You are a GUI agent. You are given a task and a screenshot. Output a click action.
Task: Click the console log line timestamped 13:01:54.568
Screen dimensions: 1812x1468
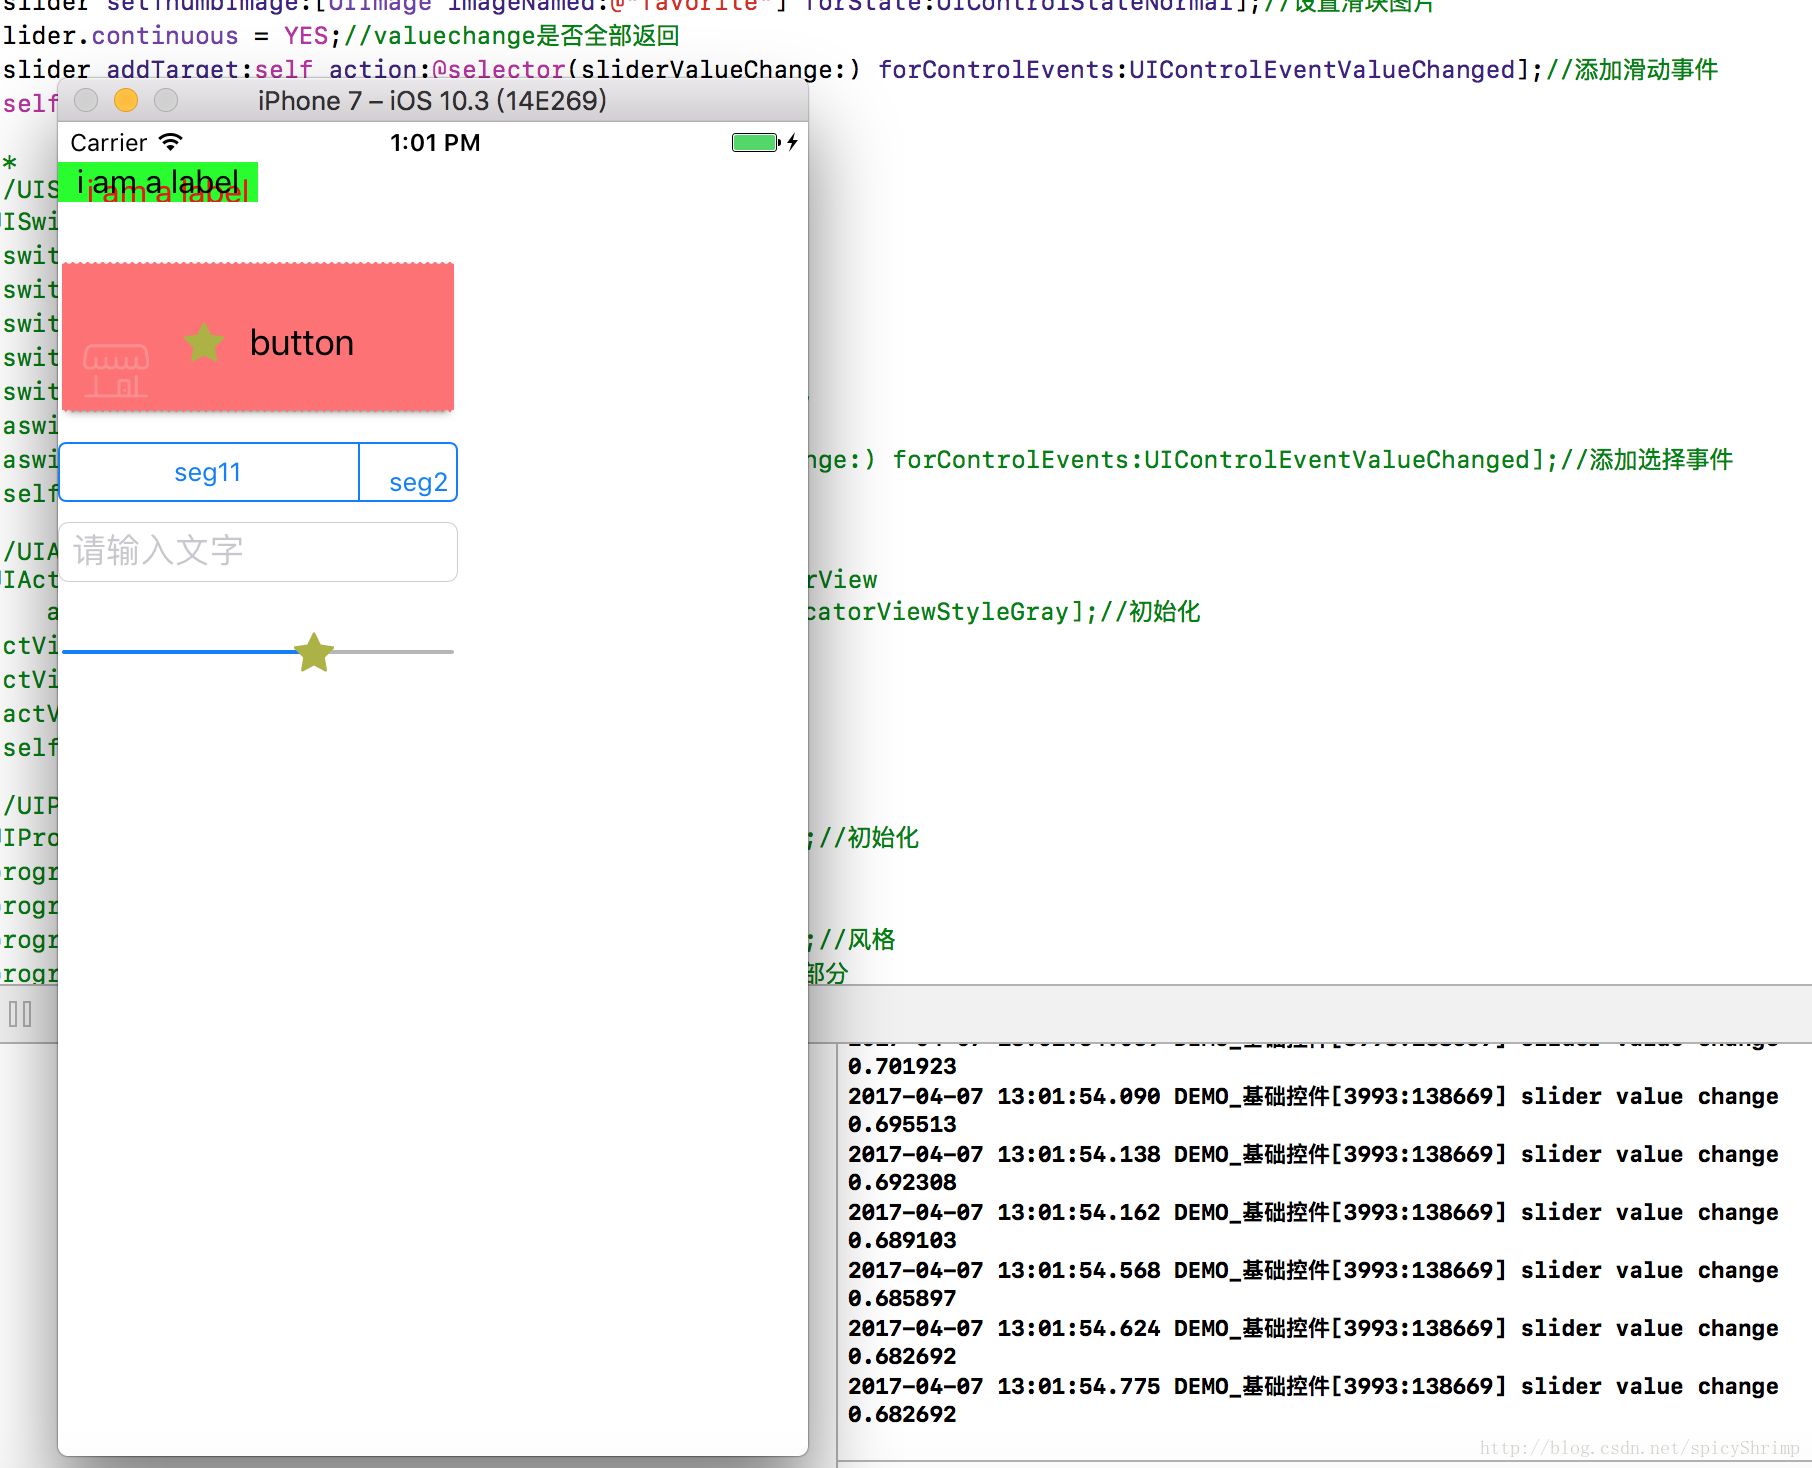(1313, 1270)
